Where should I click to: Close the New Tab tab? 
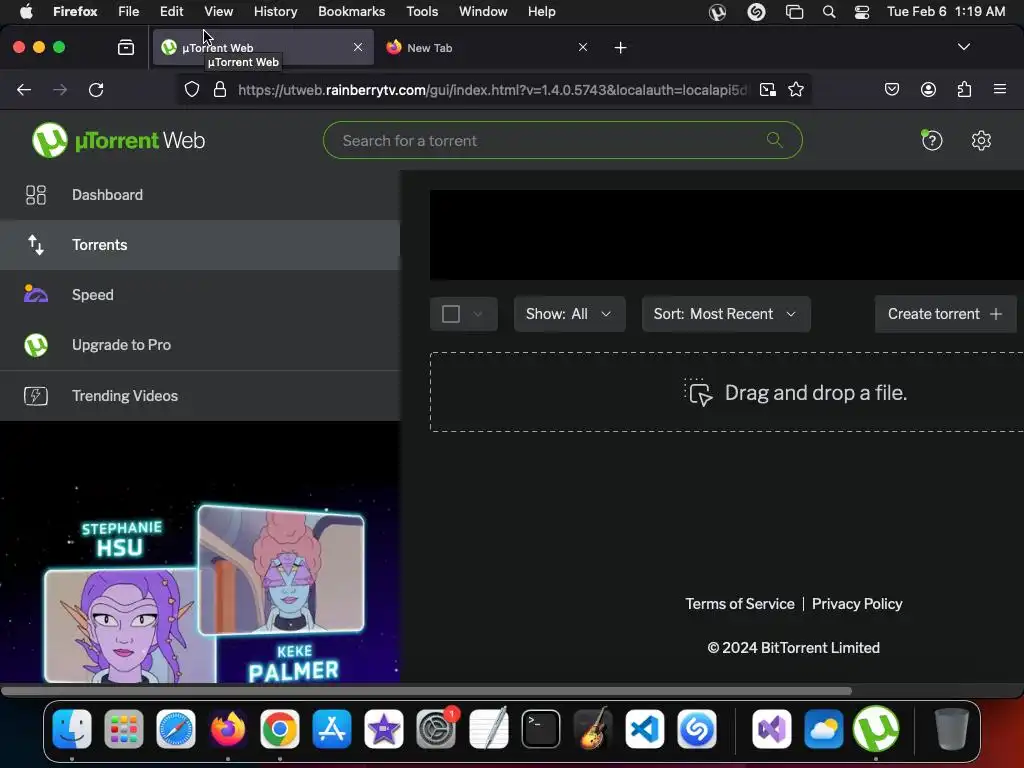(583, 48)
